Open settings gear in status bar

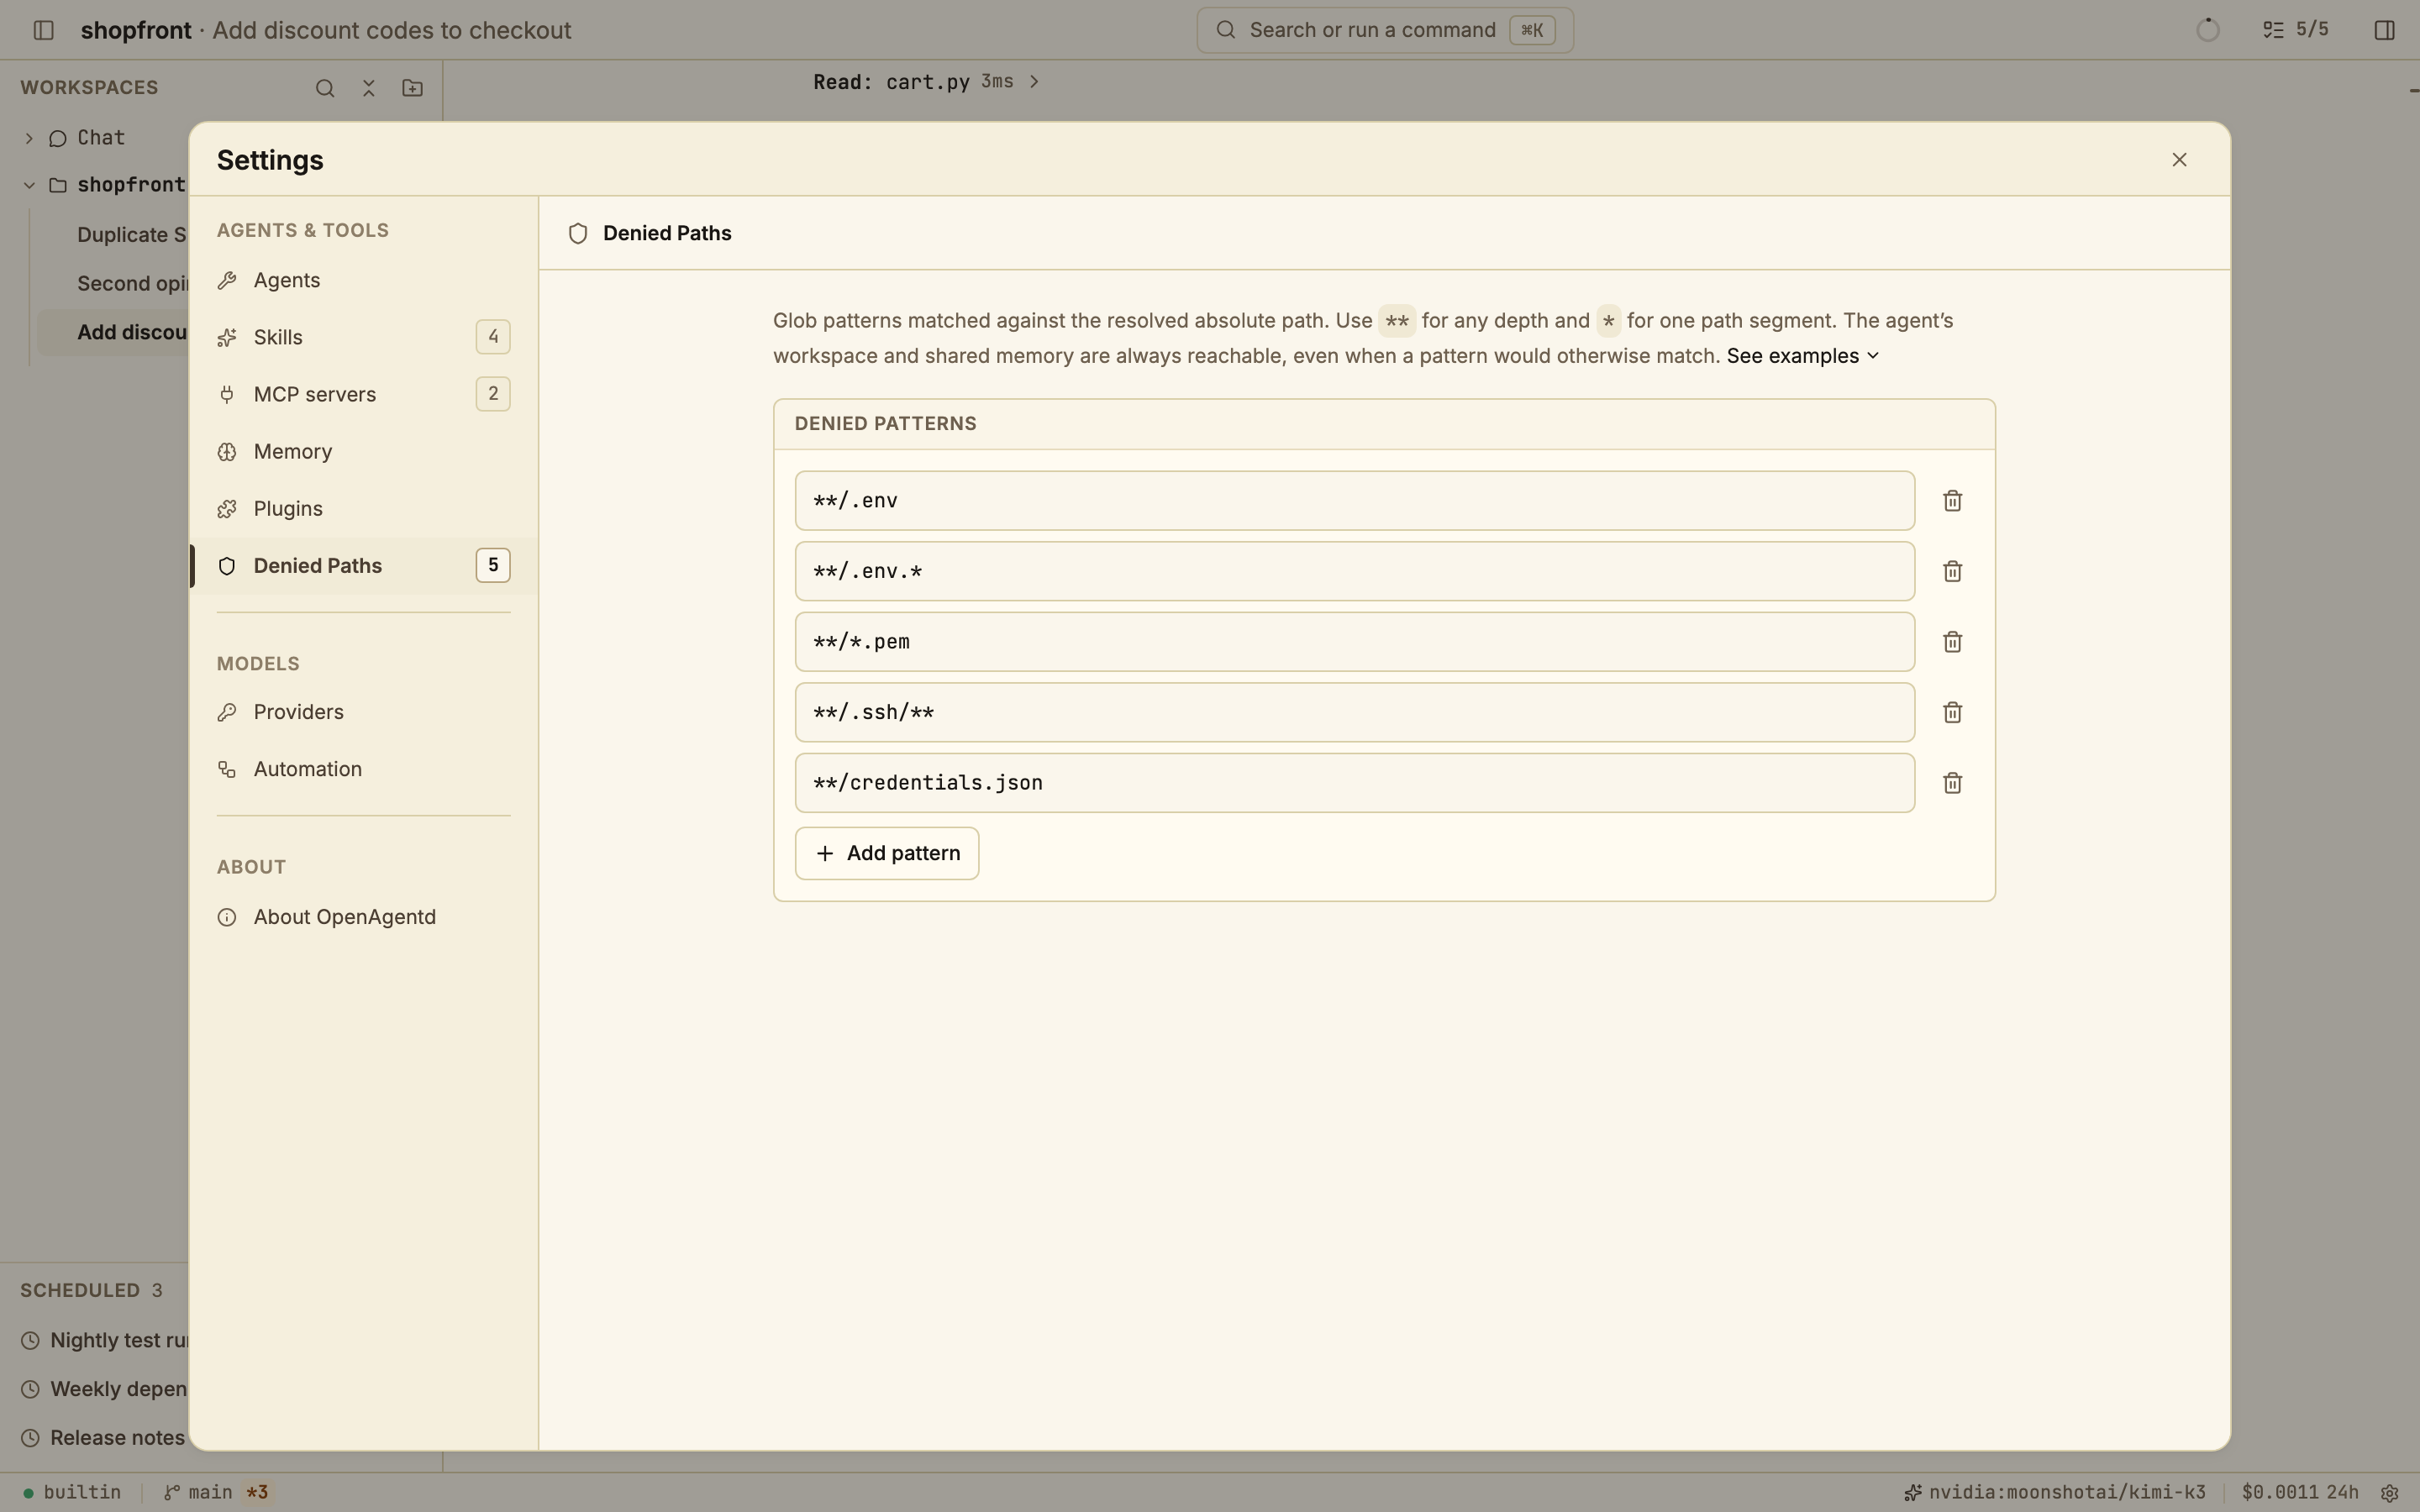[x=2390, y=1493]
